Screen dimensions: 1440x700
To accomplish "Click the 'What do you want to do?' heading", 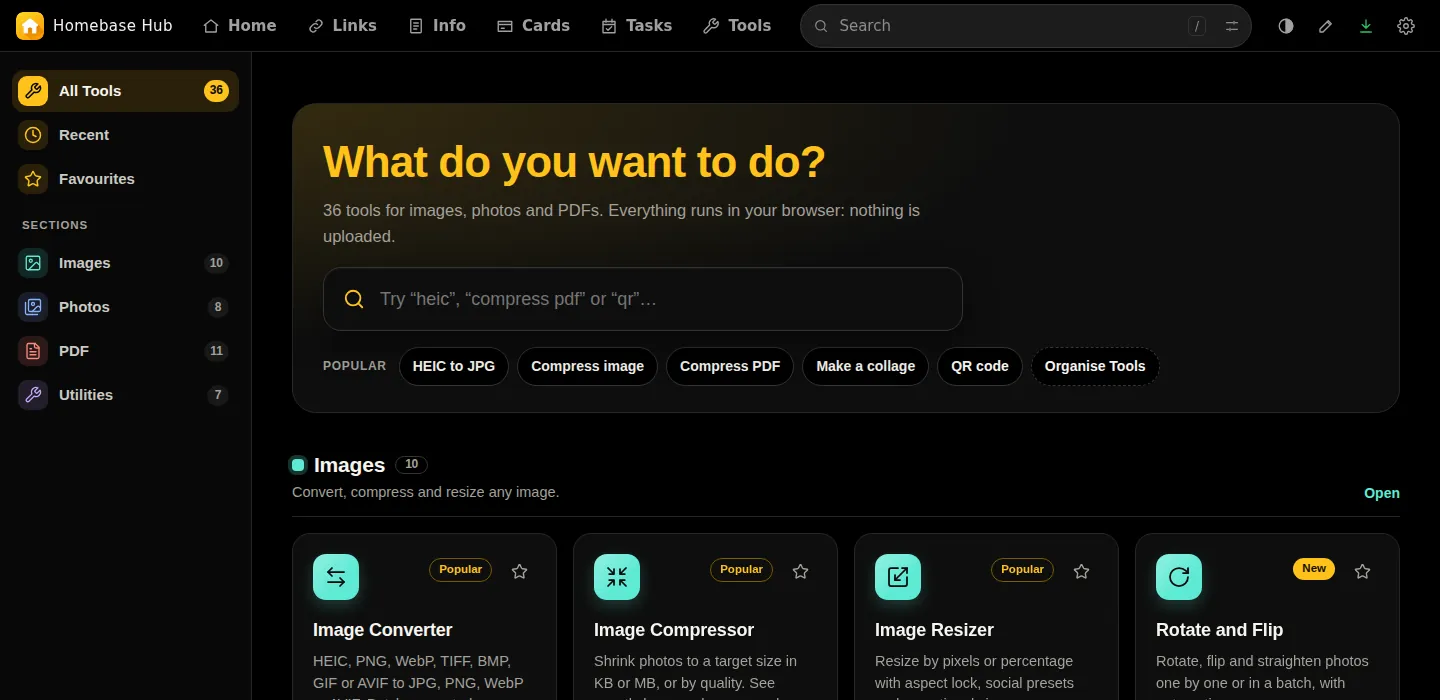I will pos(574,162).
